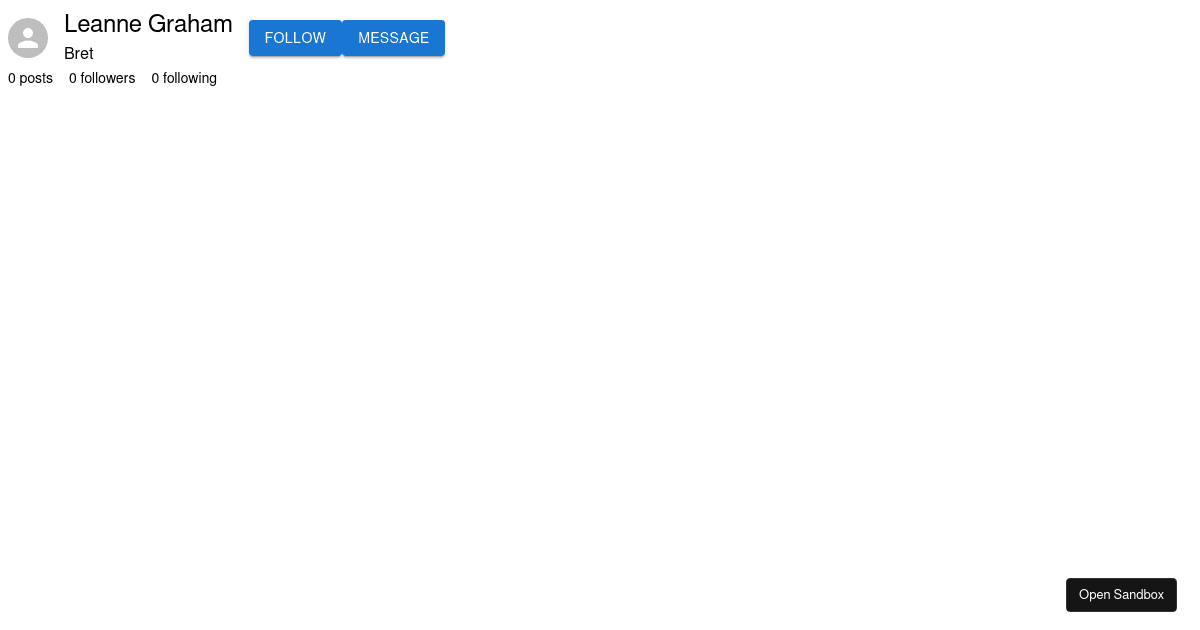Click the 0 posts count
Viewport: 1200px width, 630px height.
click(x=30, y=78)
